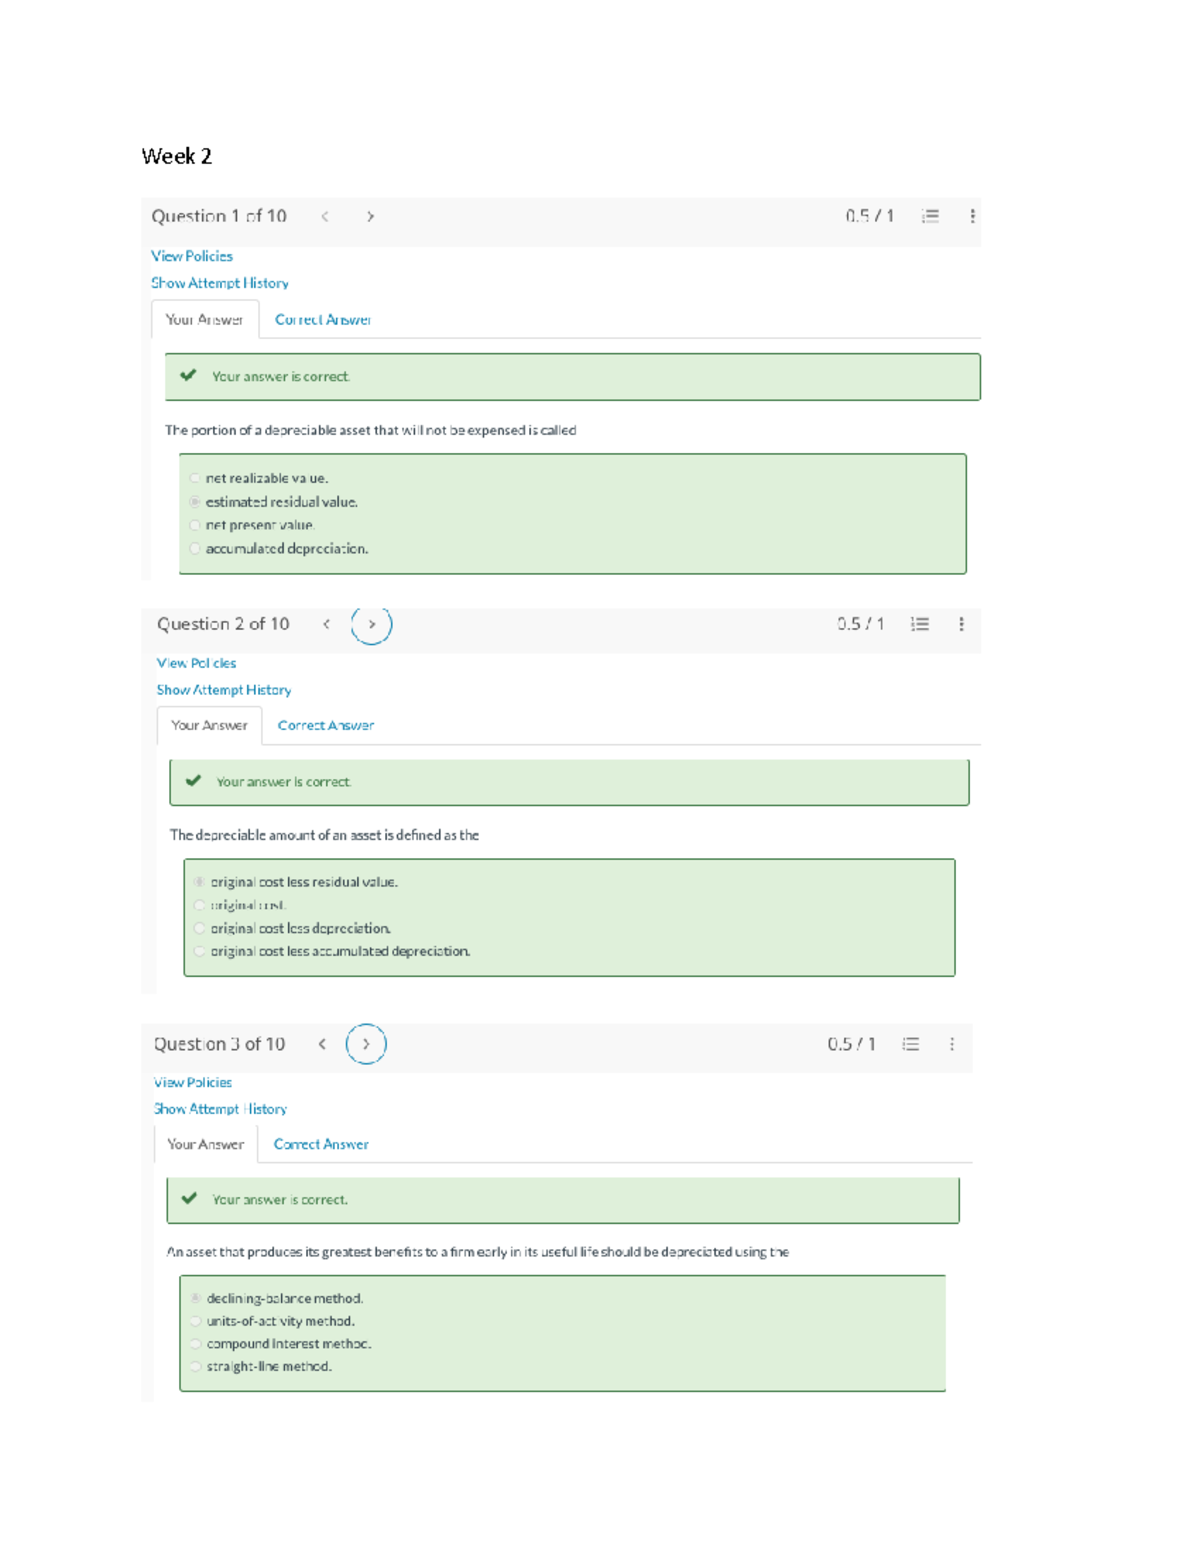This screenshot has height=1553, width=1200.
Task: Select 'net realizable value' radio option
Action: [195, 478]
